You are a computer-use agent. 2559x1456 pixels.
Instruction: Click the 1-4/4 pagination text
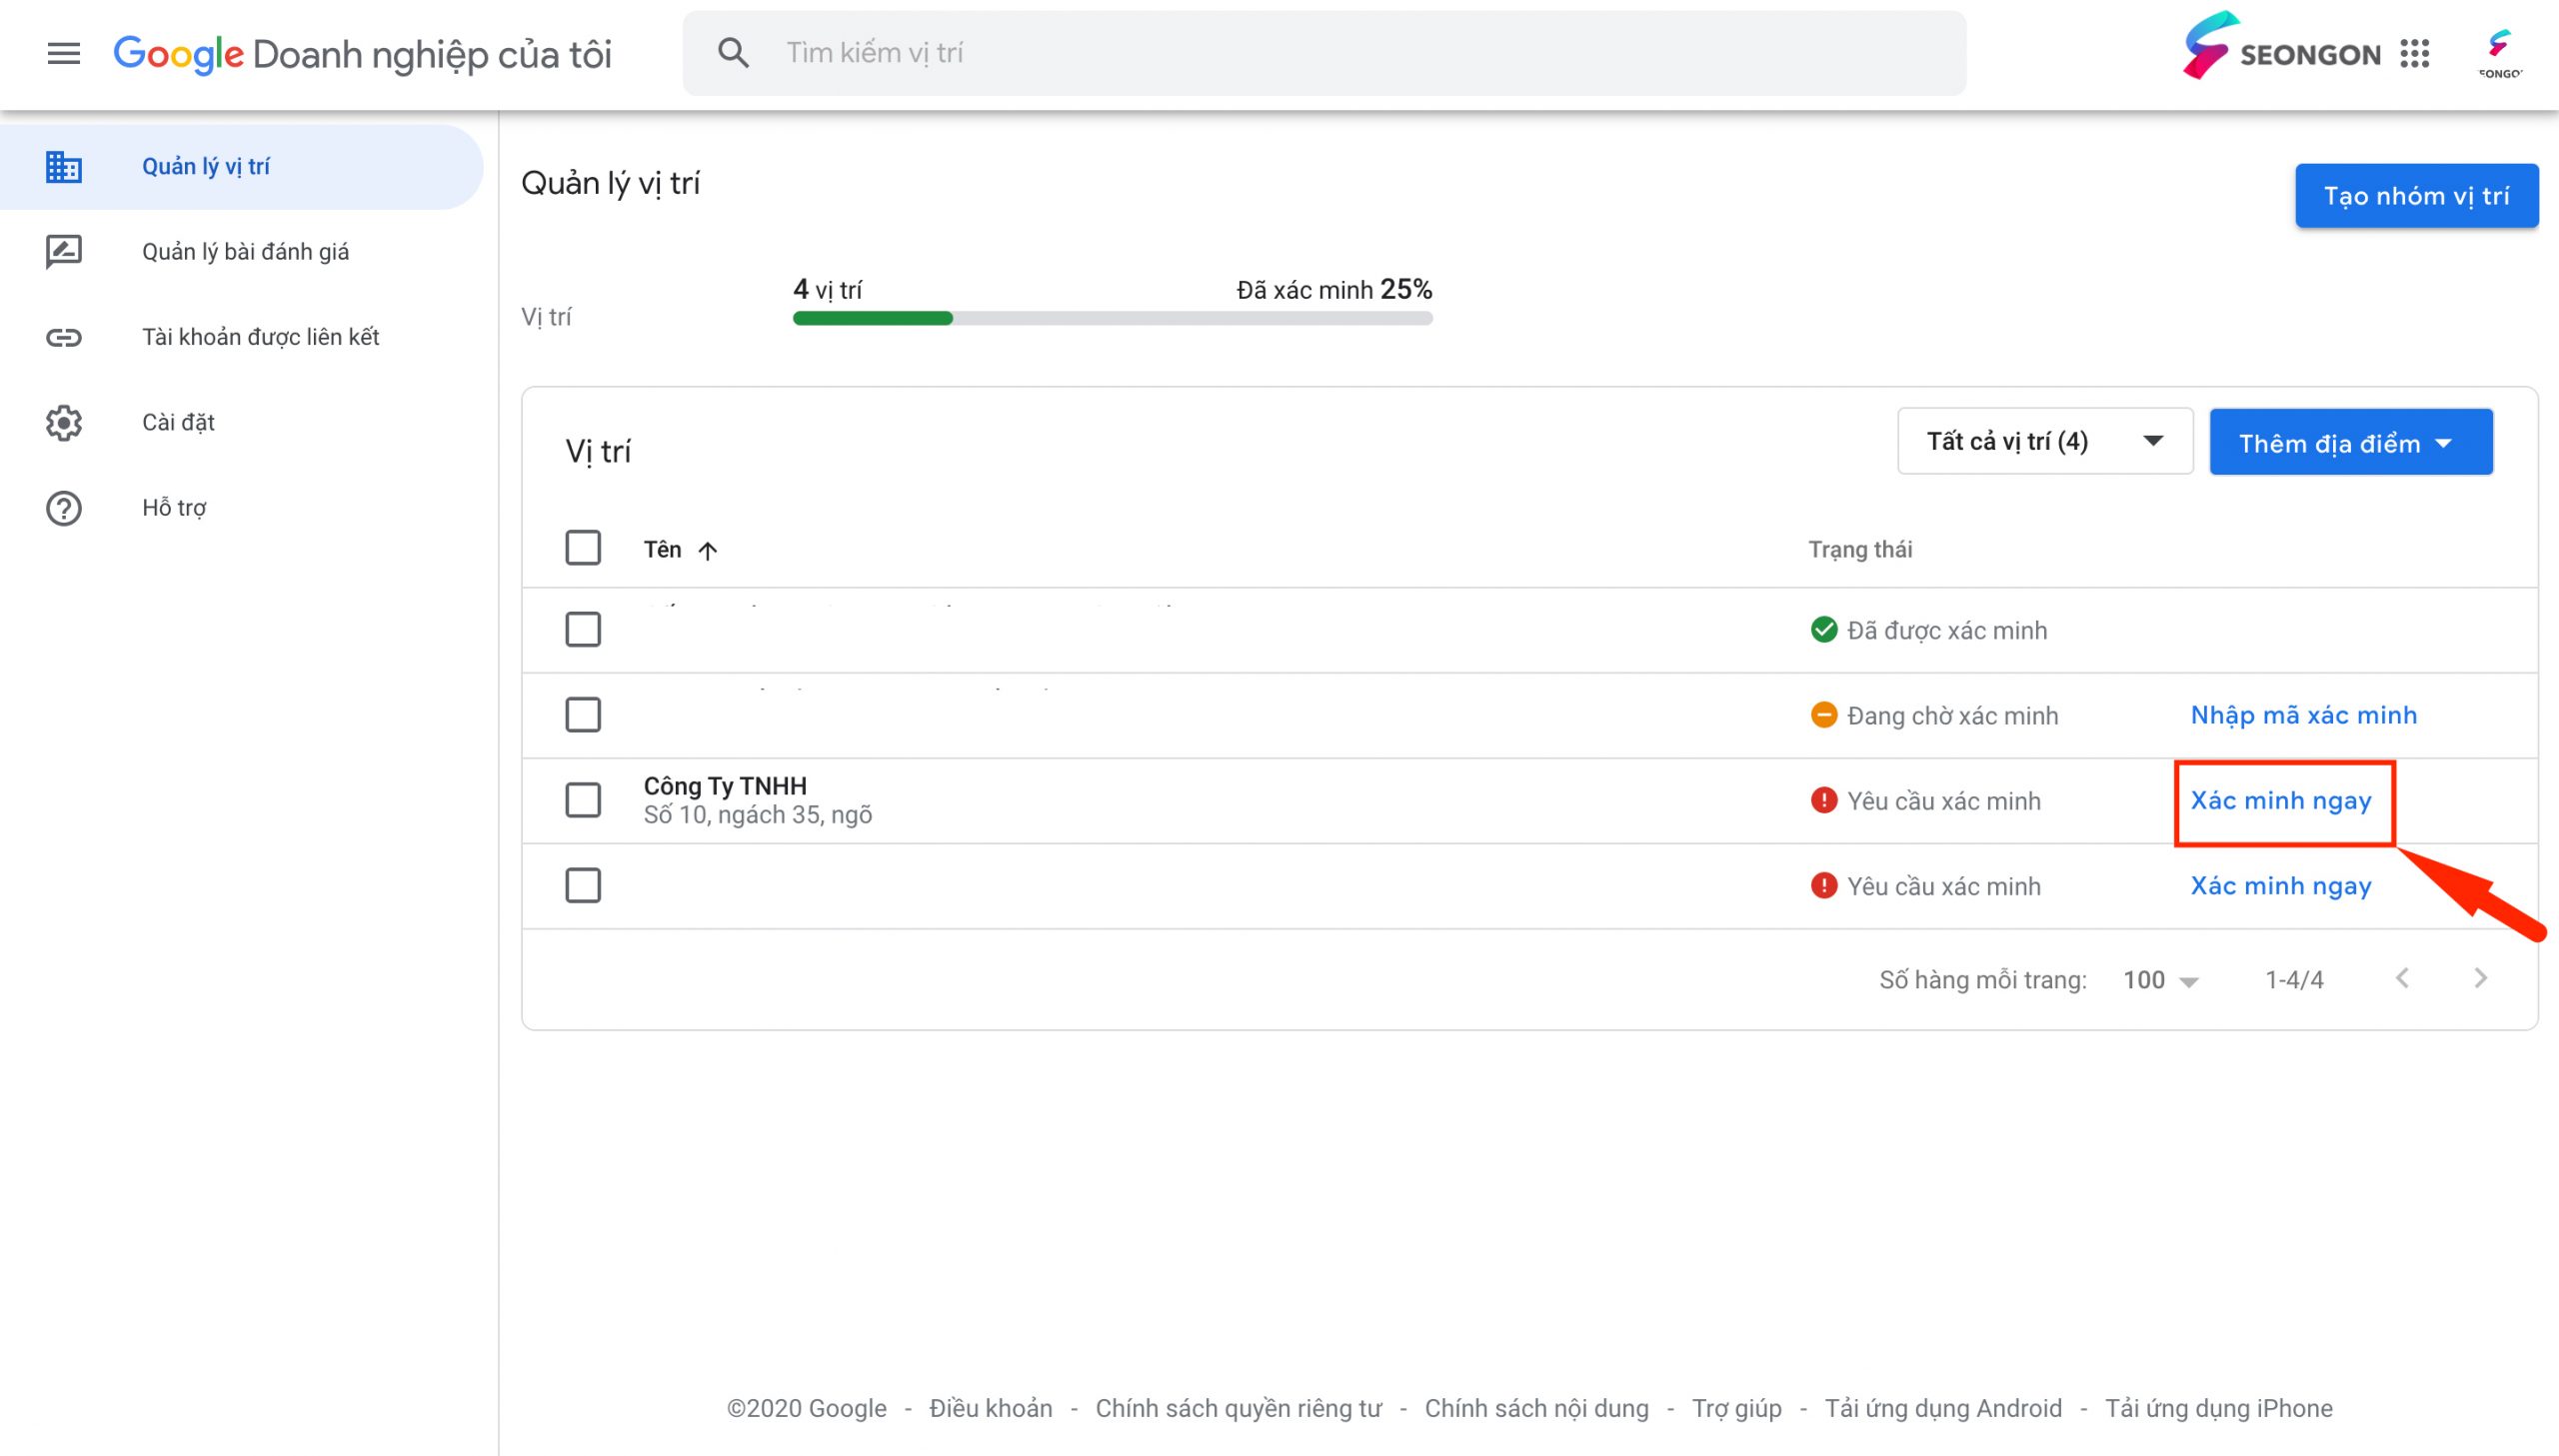pos(2293,979)
